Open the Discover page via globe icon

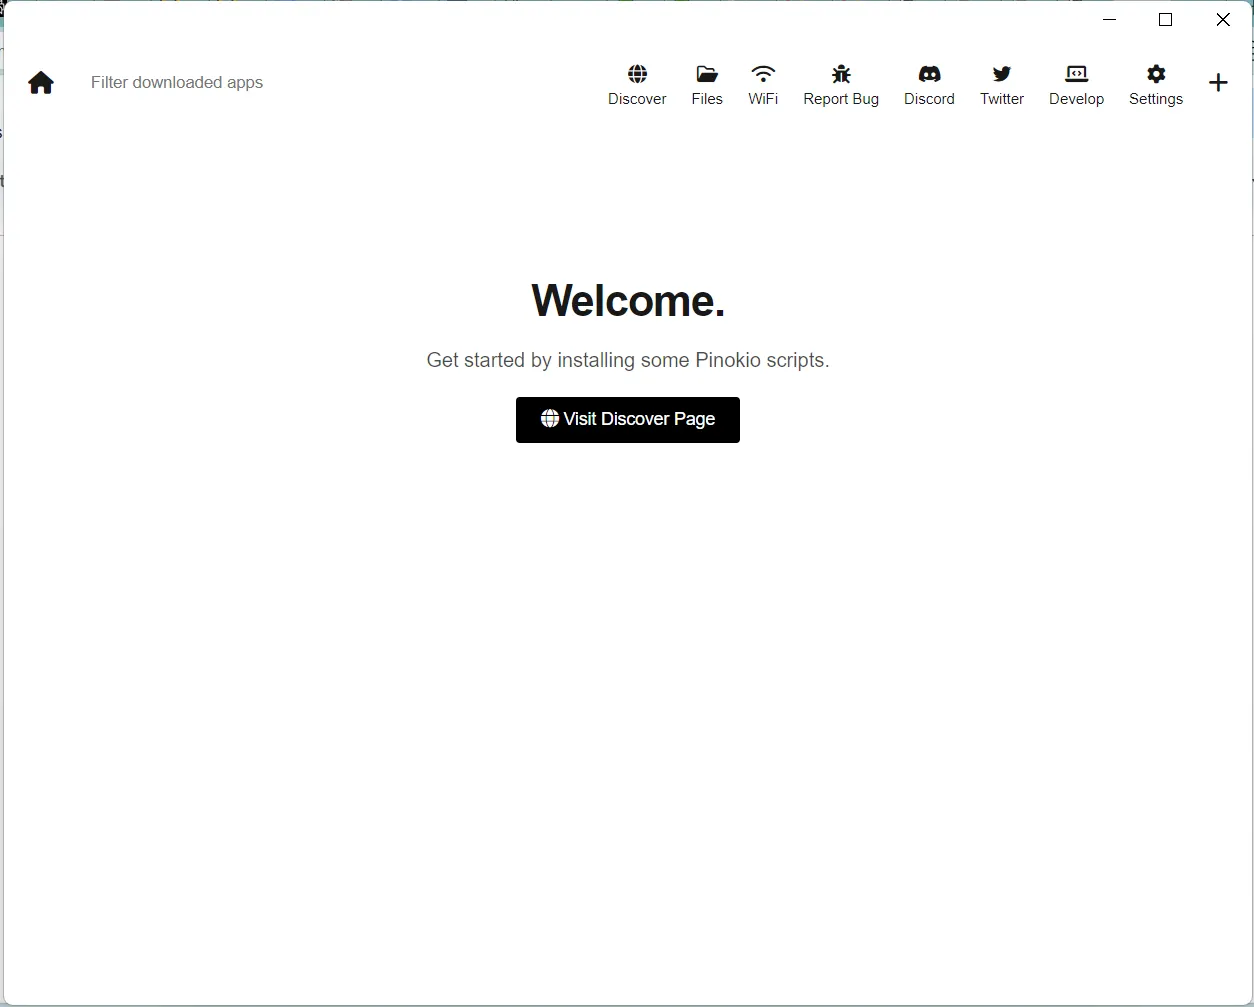click(637, 74)
